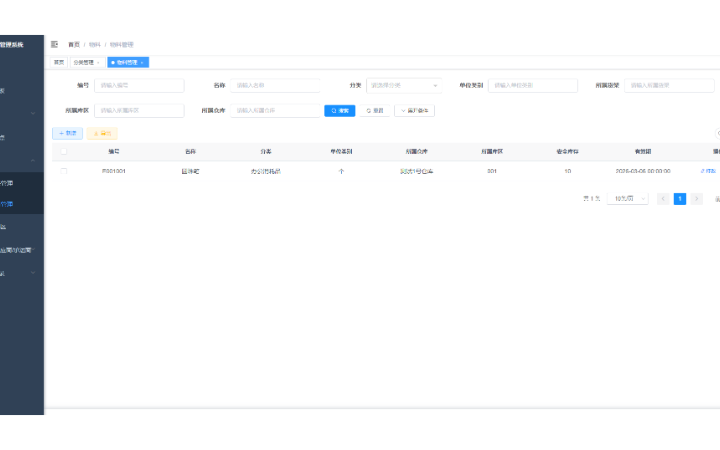Click the expand/collapse filter toggle button
Screen dimensions: 720x450
[x=414, y=110]
